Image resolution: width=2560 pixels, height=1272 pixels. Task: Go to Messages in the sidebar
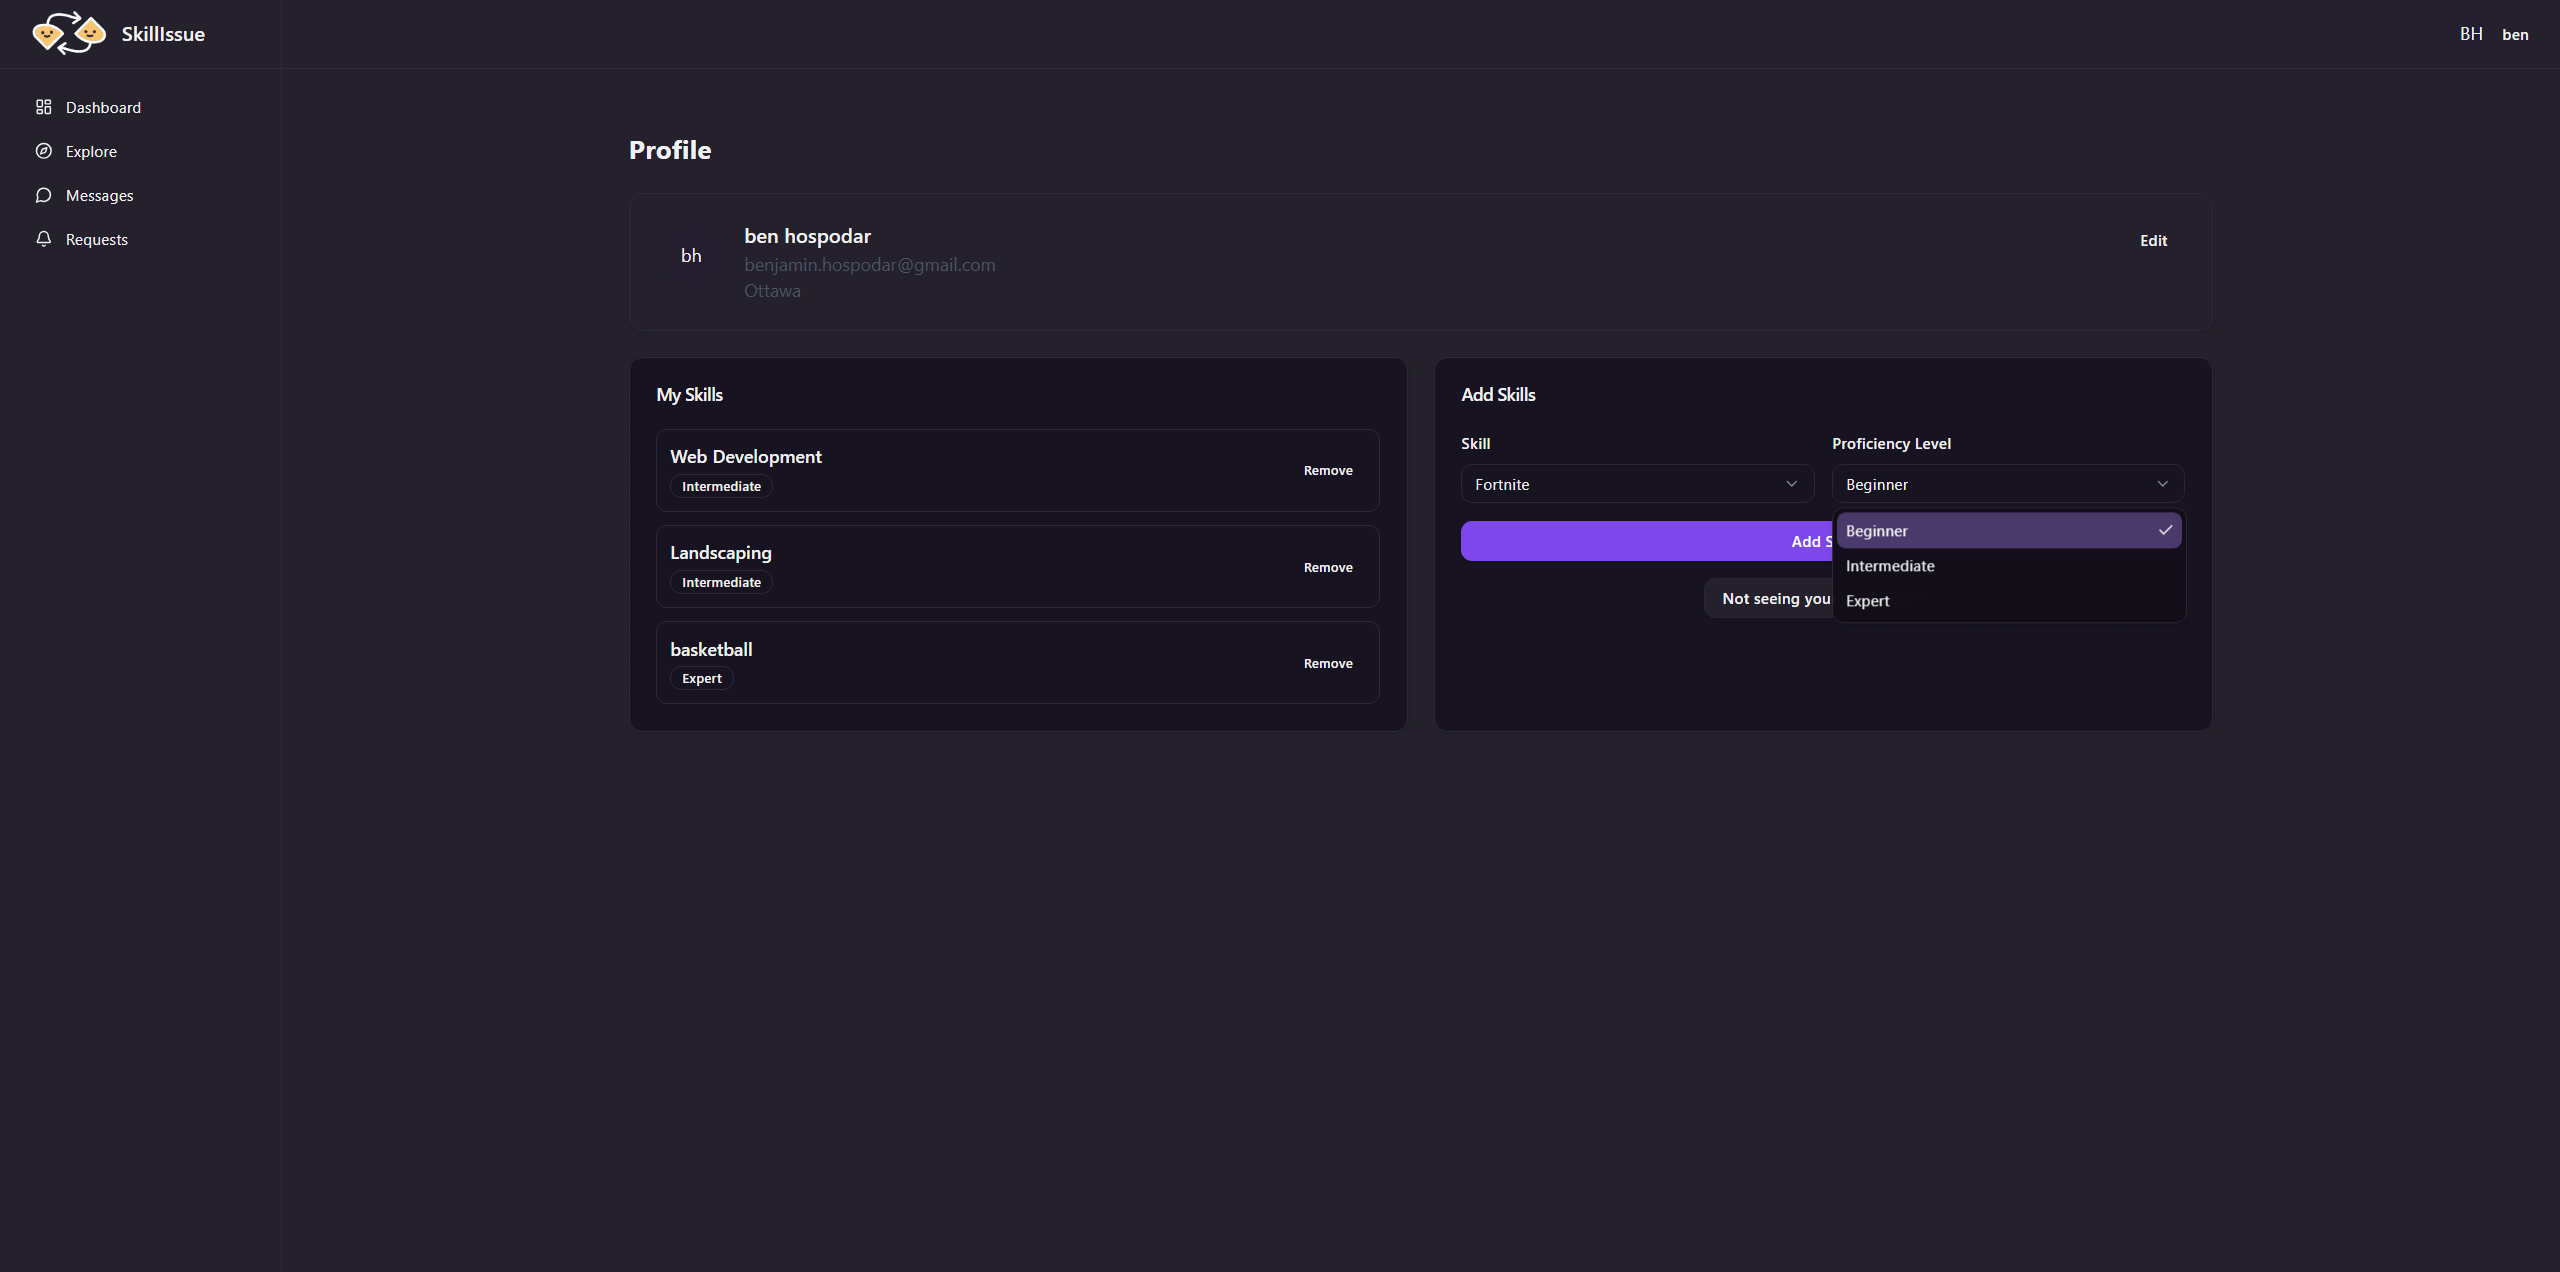[99, 195]
